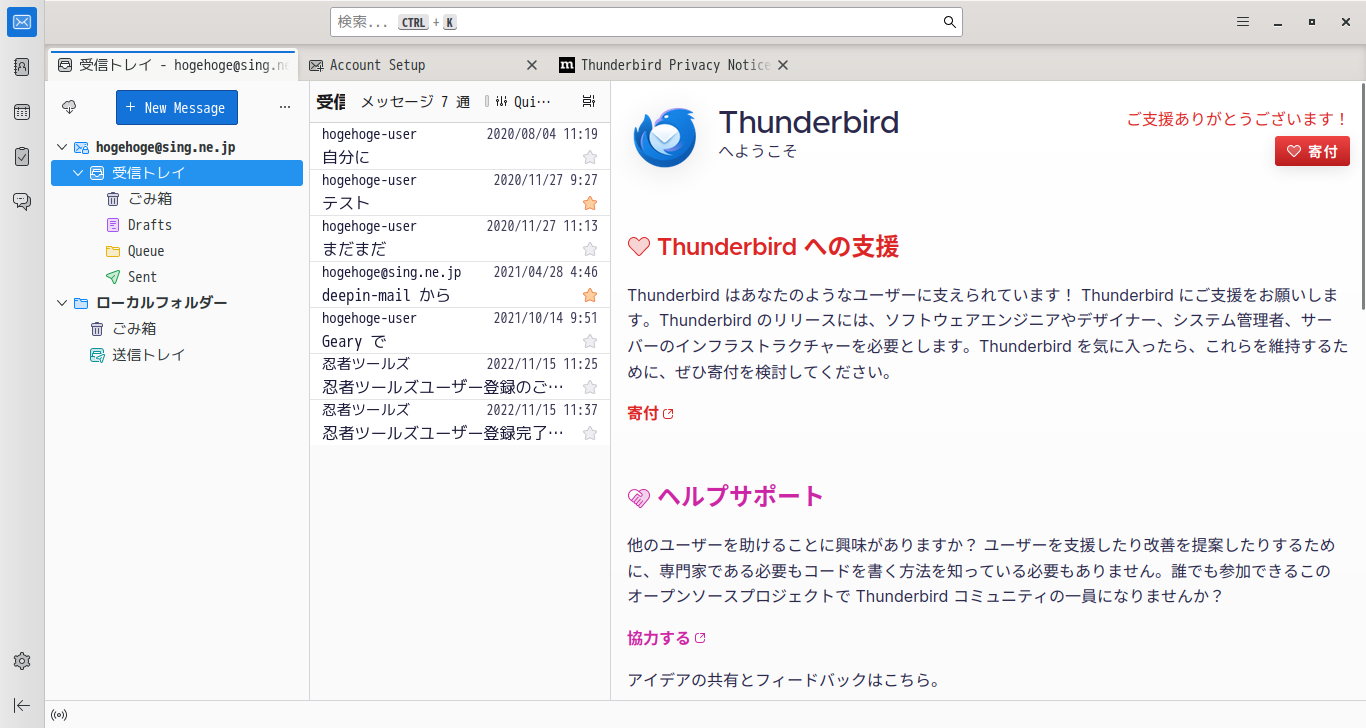The width and height of the screenshot is (1366, 728).
Task: Open the Sent folder
Action: pos(177,277)
